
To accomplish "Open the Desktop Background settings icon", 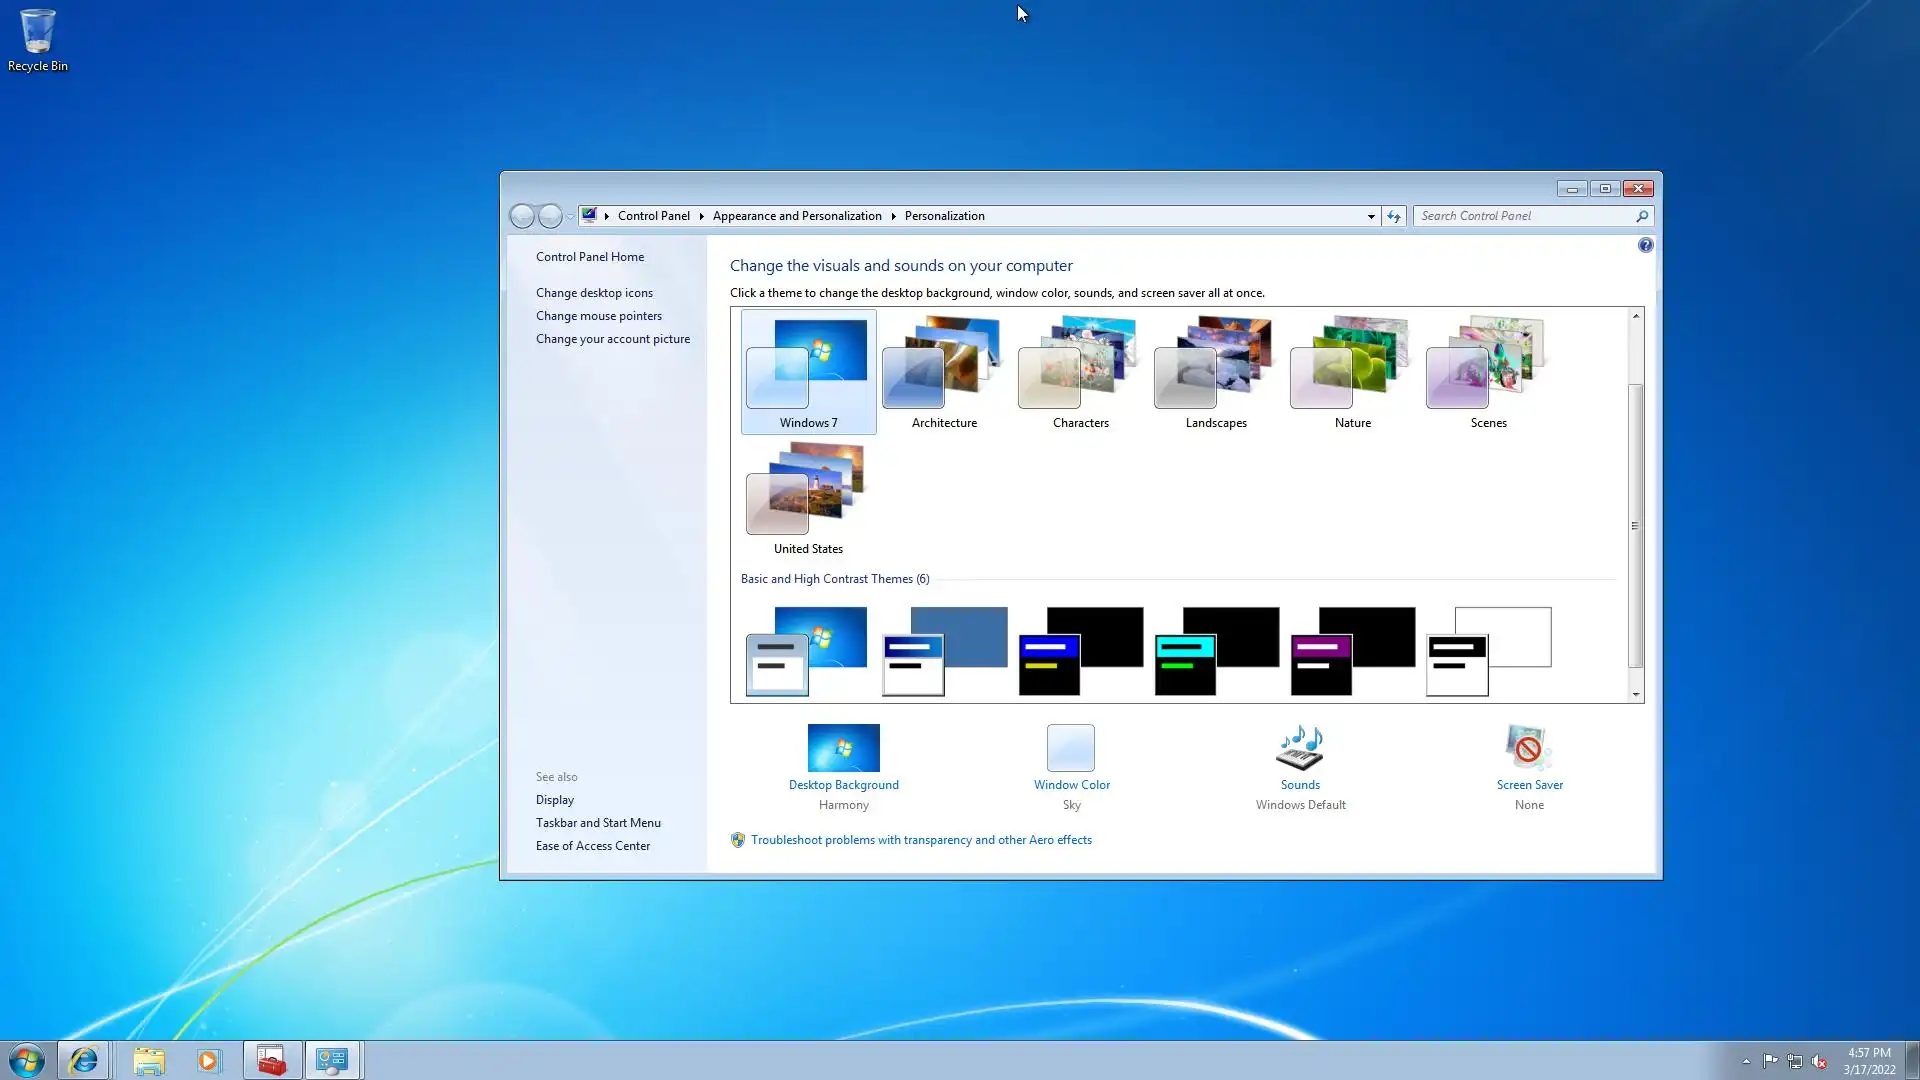I will tap(843, 748).
